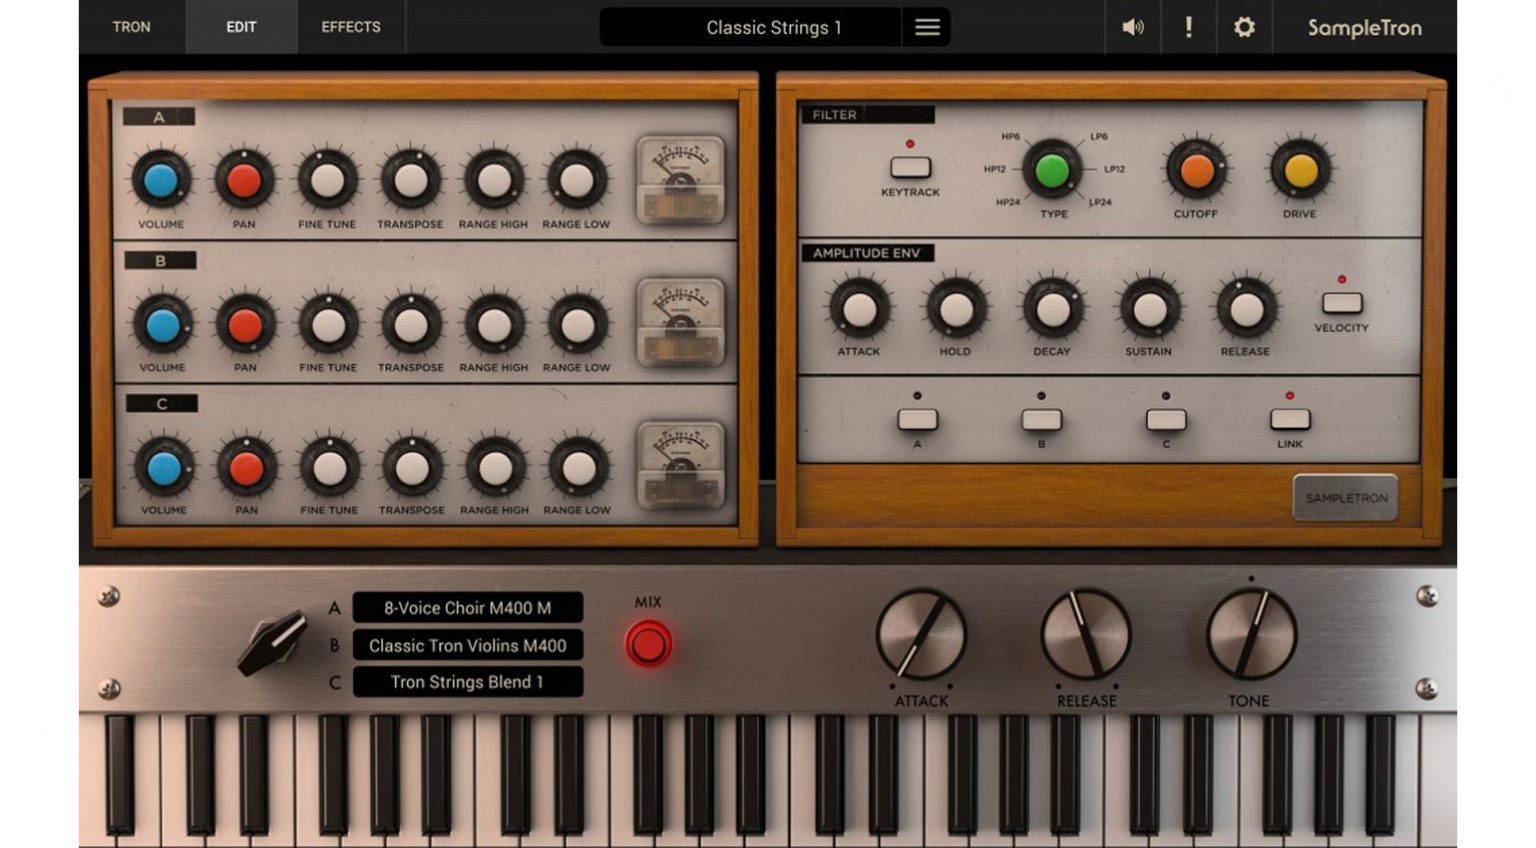
Task: Open settings via the gear icon
Action: (1243, 27)
